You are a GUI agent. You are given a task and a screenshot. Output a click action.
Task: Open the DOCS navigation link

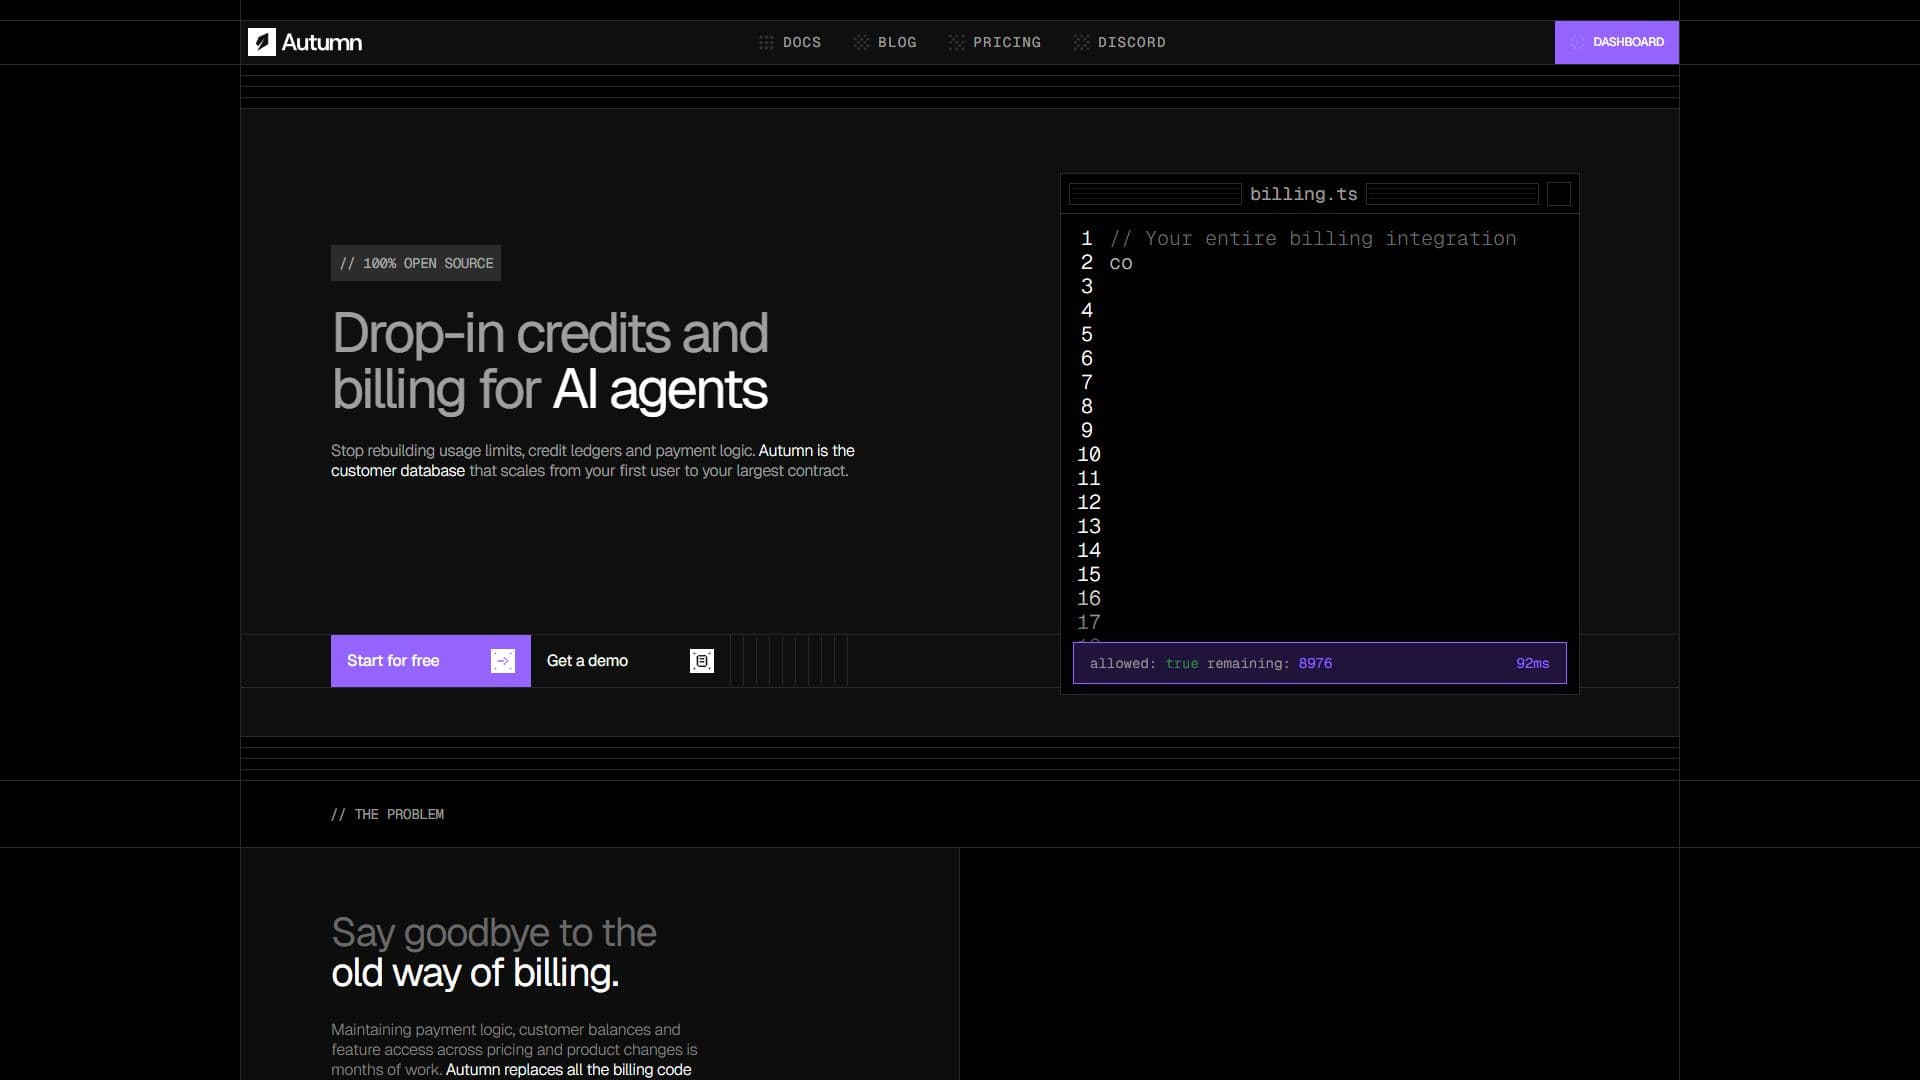click(x=790, y=43)
